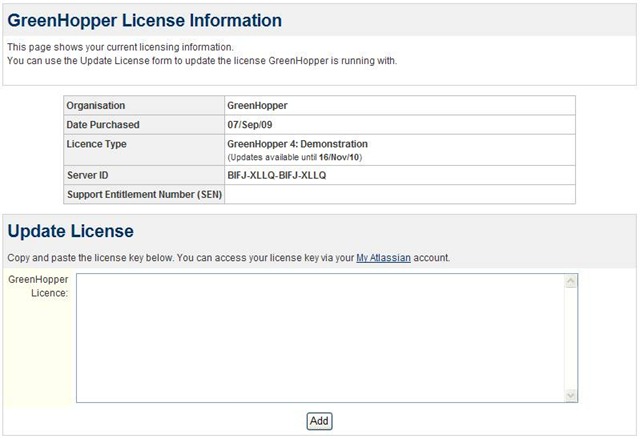Click the Update License heading
Viewport: 640px width, 439px height.
(x=70, y=232)
